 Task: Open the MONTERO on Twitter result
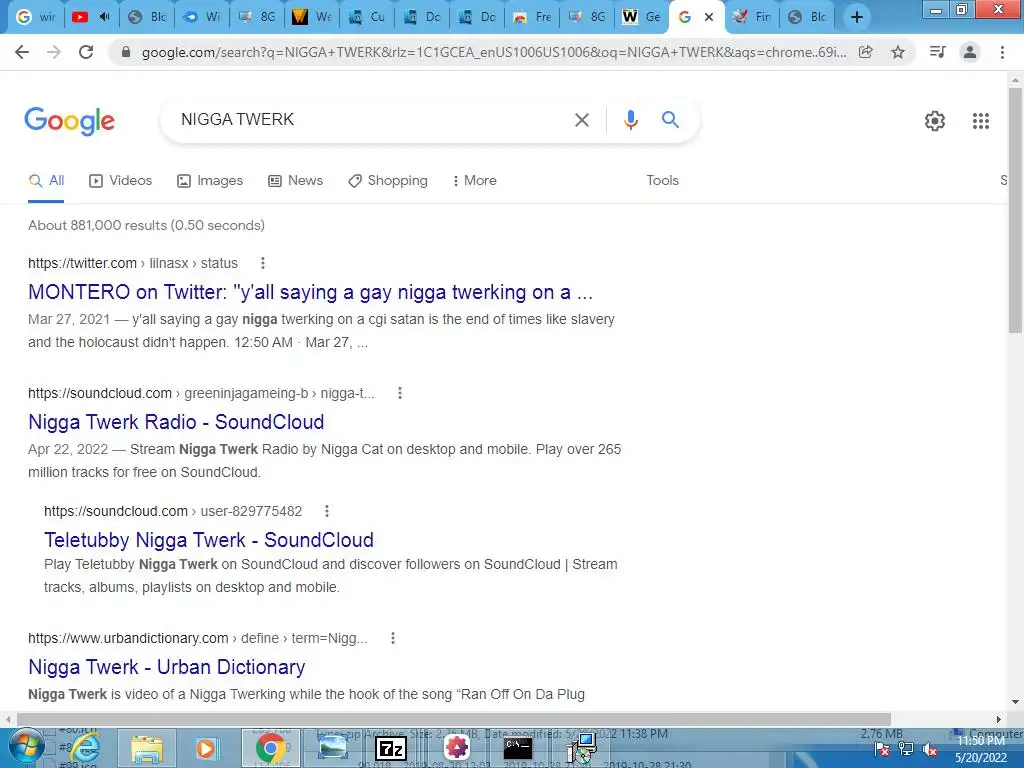310,293
